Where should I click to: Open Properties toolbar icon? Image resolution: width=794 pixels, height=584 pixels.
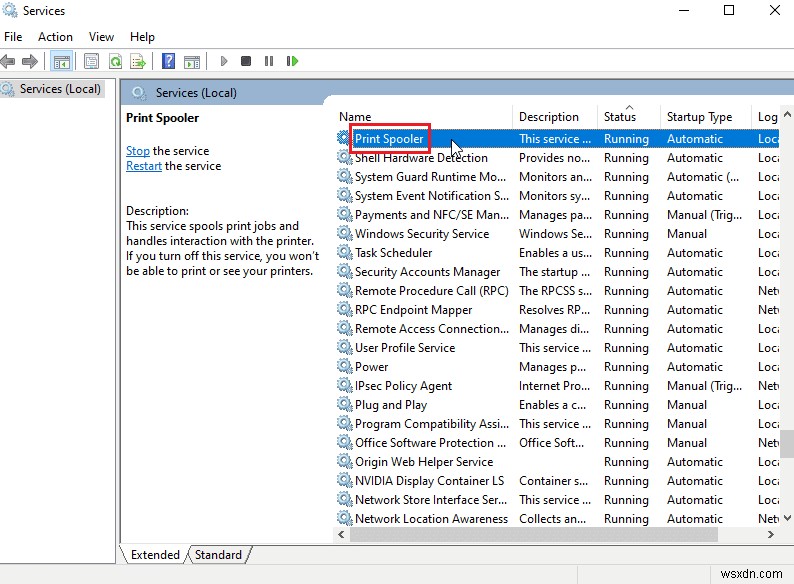pyautogui.click(x=91, y=62)
